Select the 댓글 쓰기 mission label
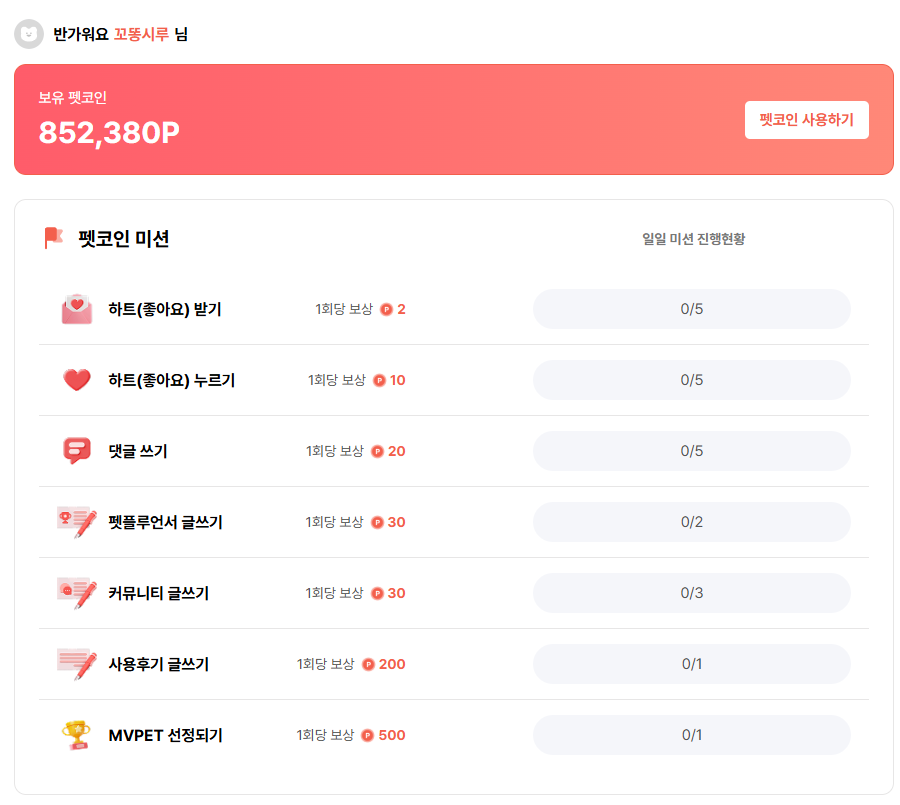Viewport: 900px width, 805px height. click(x=138, y=451)
